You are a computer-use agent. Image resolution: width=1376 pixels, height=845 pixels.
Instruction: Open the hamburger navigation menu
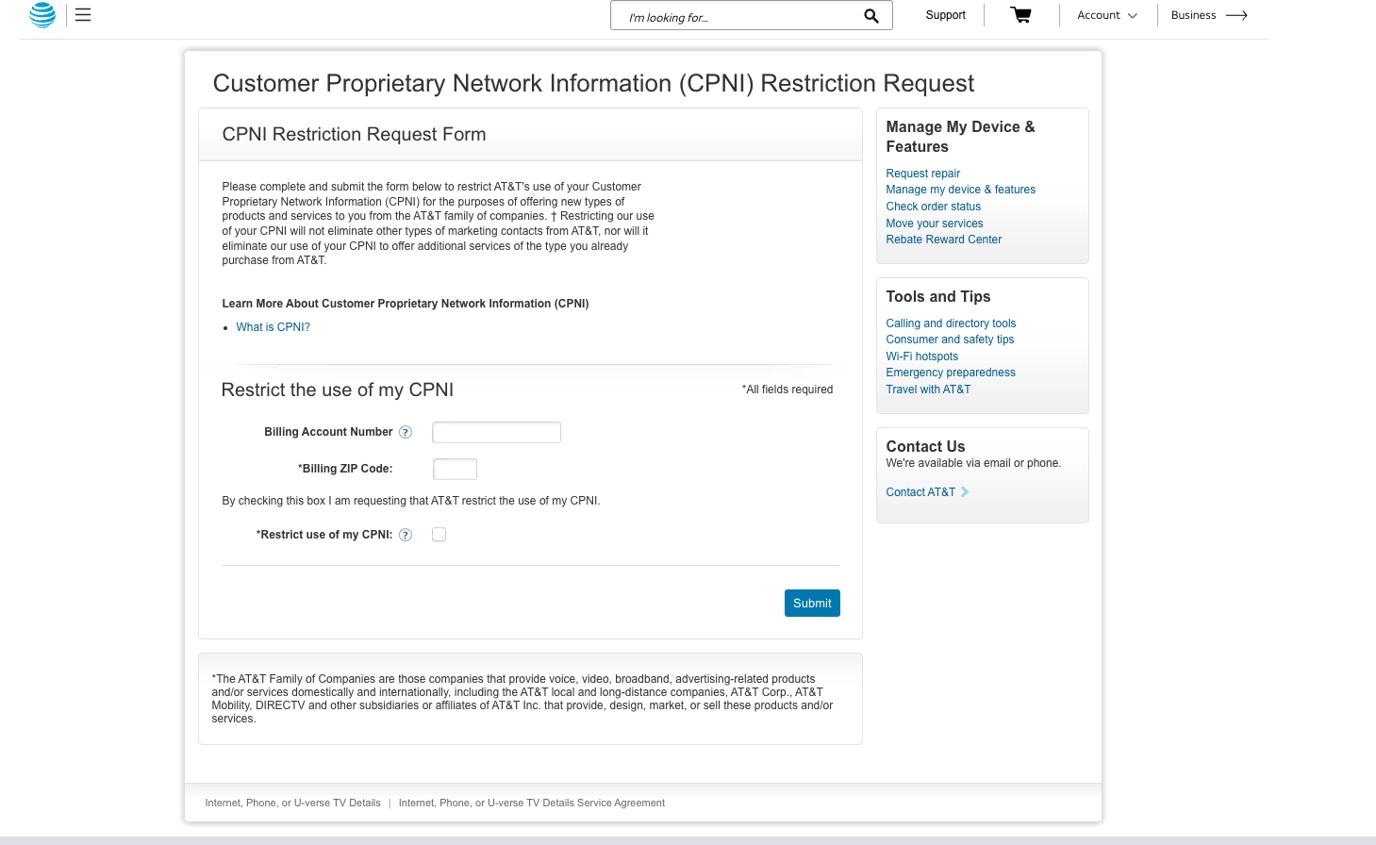coord(83,15)
